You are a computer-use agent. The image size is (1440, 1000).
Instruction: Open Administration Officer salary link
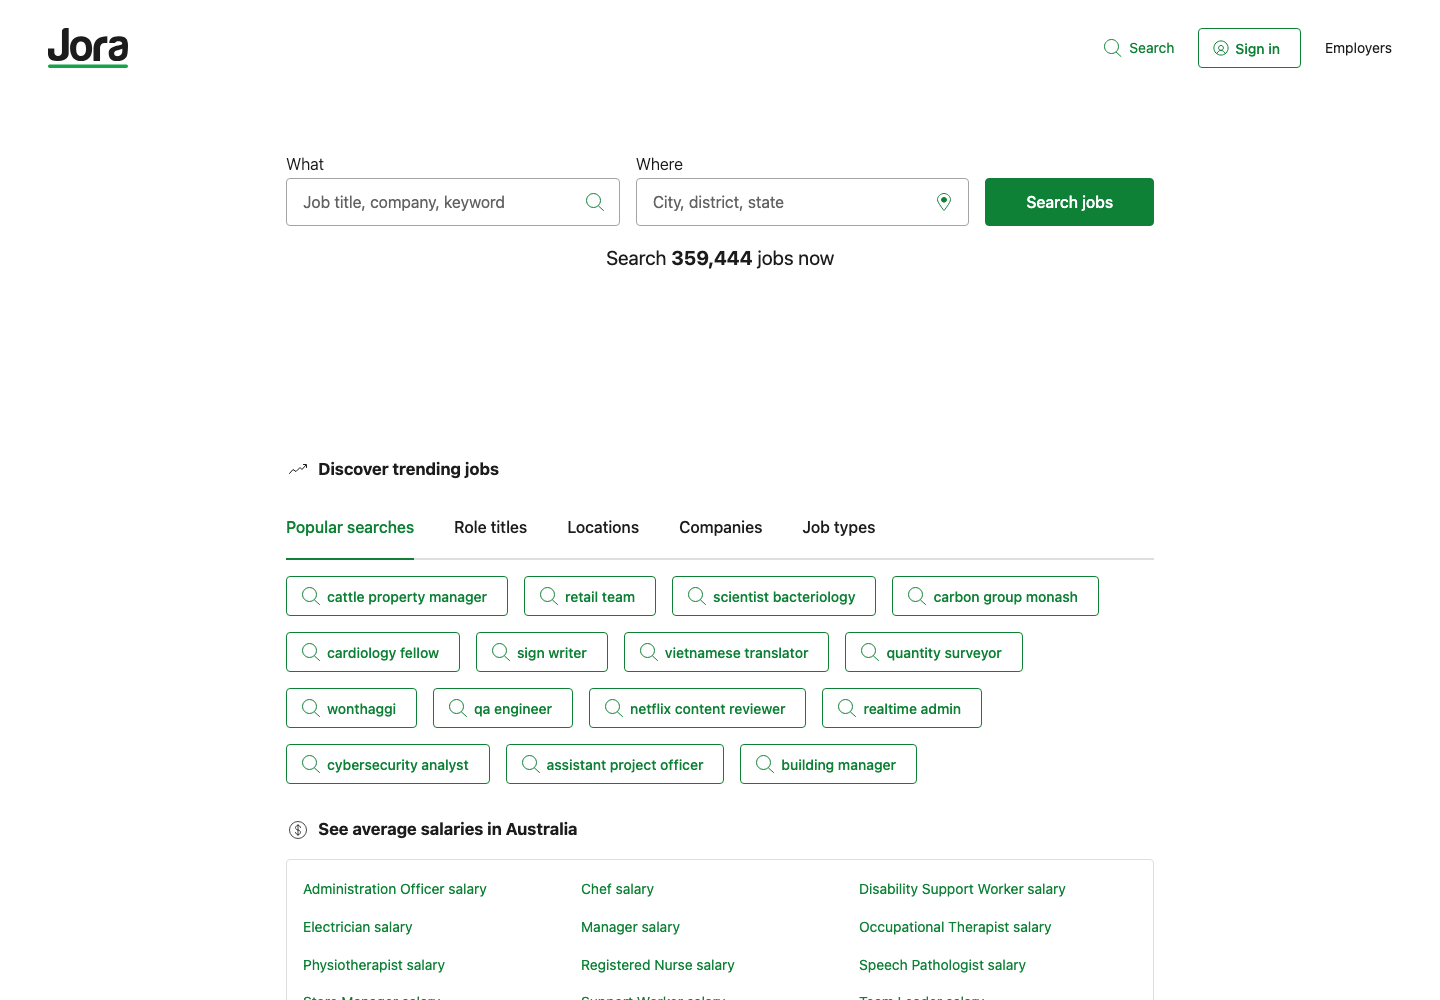395,889
